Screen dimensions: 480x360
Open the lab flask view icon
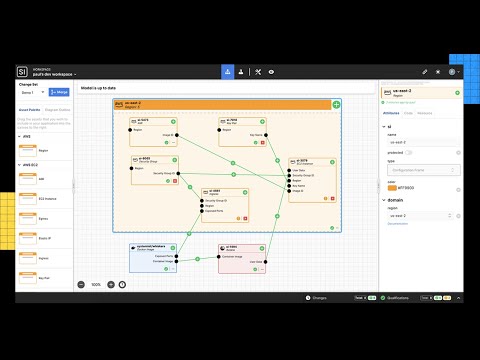(241, 72)
